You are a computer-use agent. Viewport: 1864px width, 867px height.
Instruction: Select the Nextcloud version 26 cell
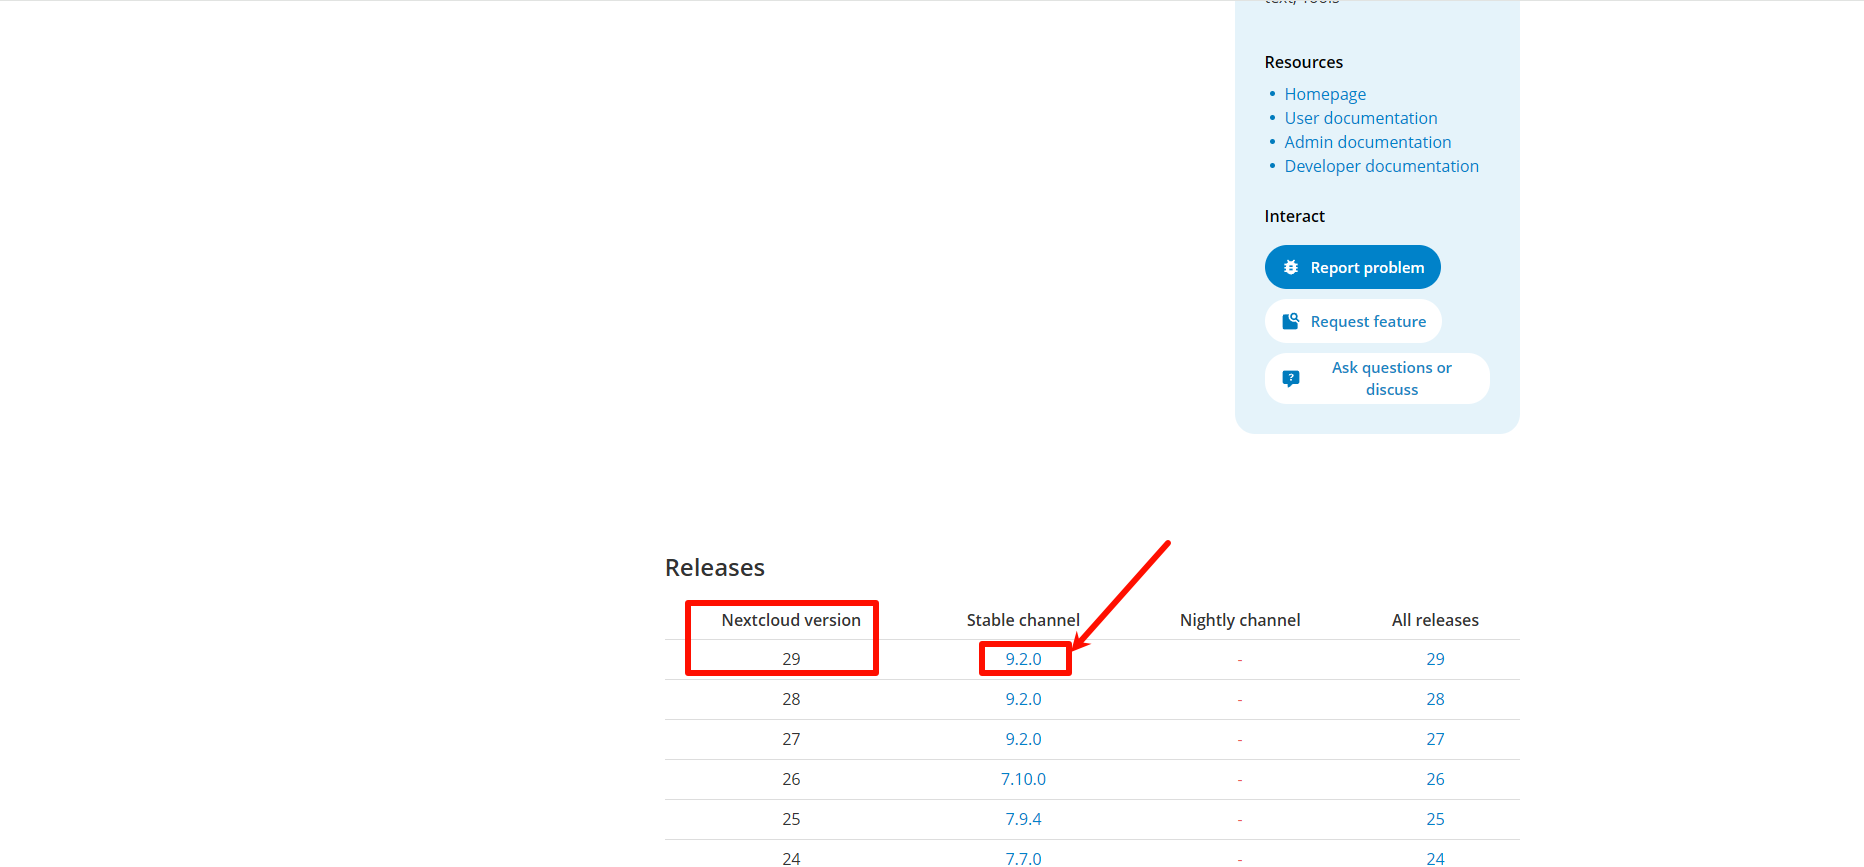[x=791, y=779]
